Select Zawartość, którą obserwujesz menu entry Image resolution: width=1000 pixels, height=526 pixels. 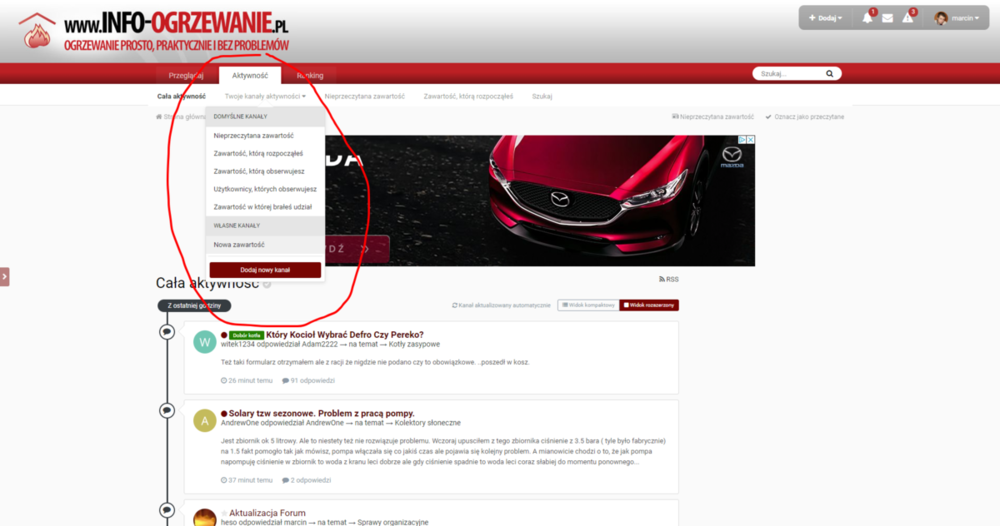tap(259, 171)
